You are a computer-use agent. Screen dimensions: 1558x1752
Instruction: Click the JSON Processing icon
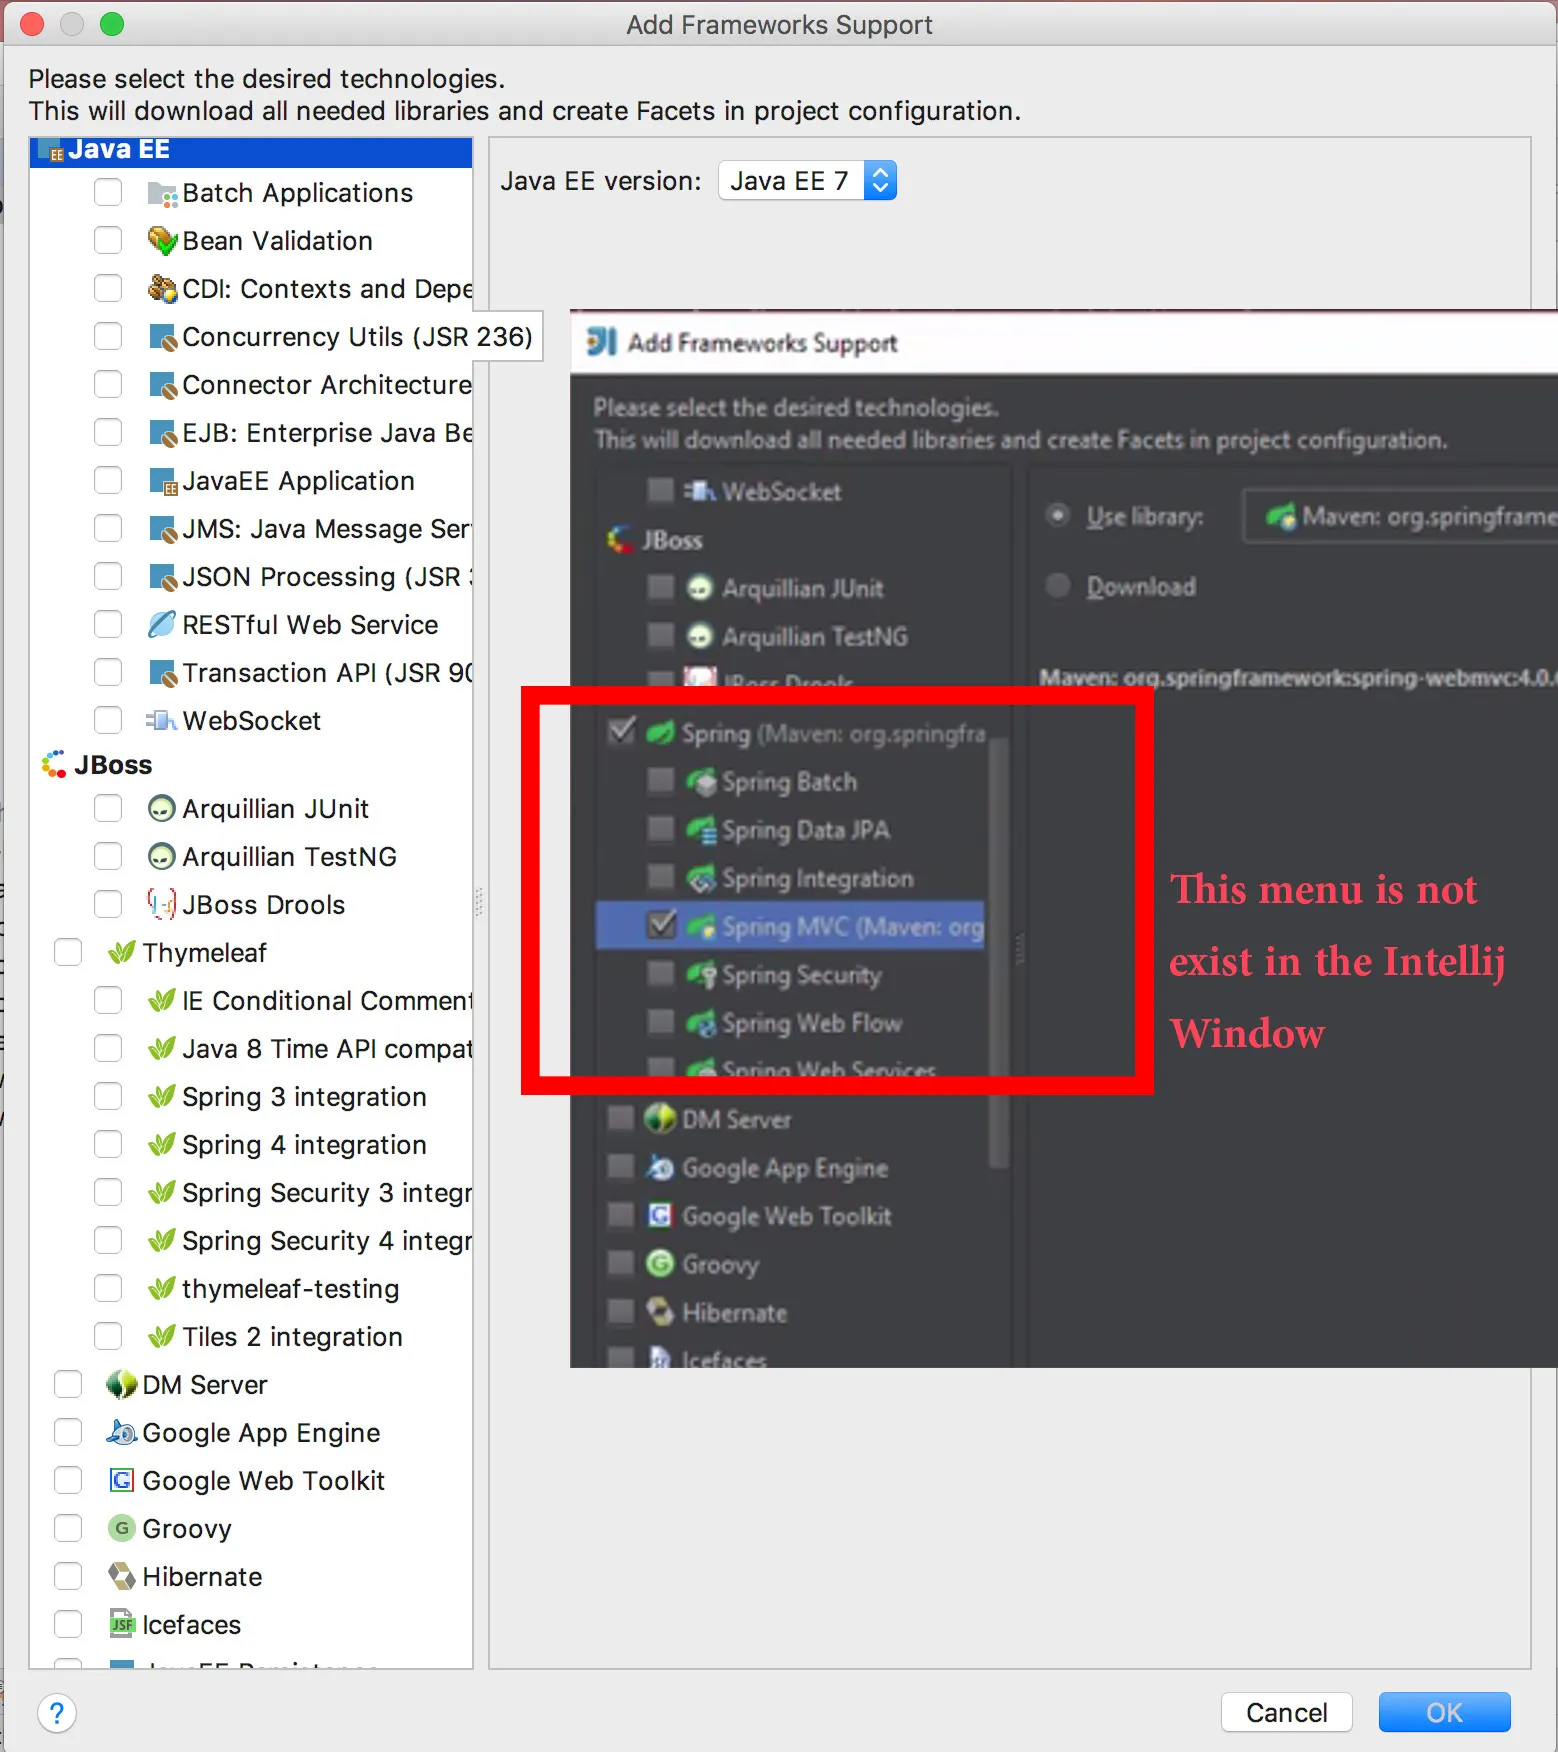pyautogui.click(x=162, y=577)
